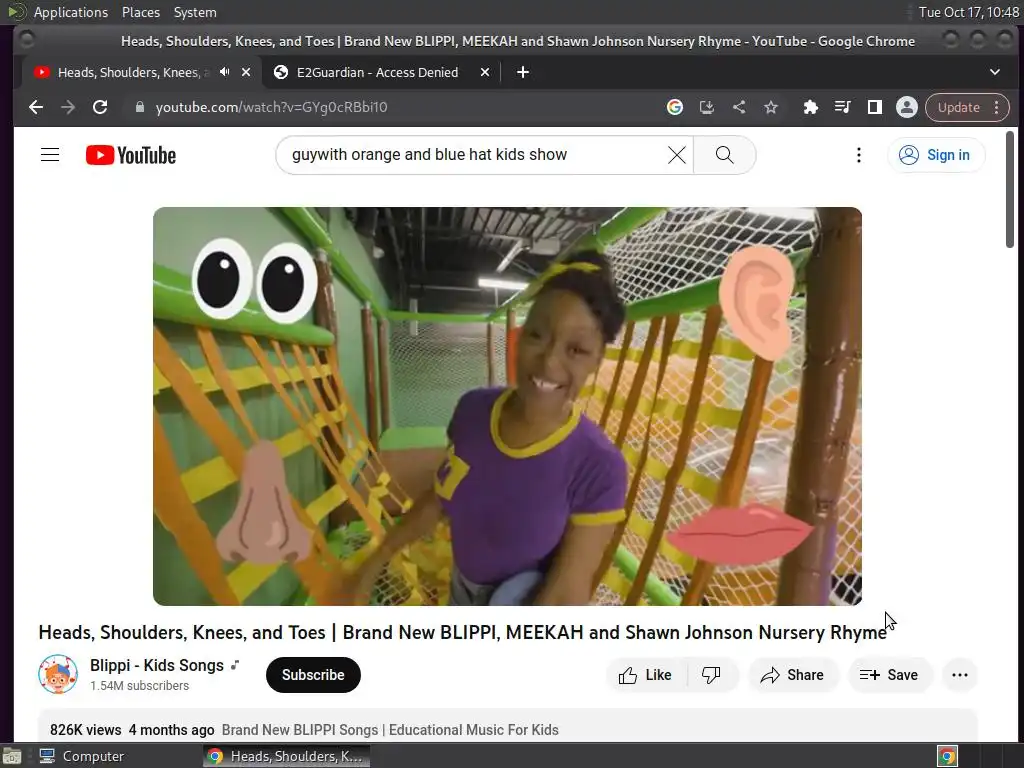
Task: Pause the video by clicking the player
Action: coord(507,406)
